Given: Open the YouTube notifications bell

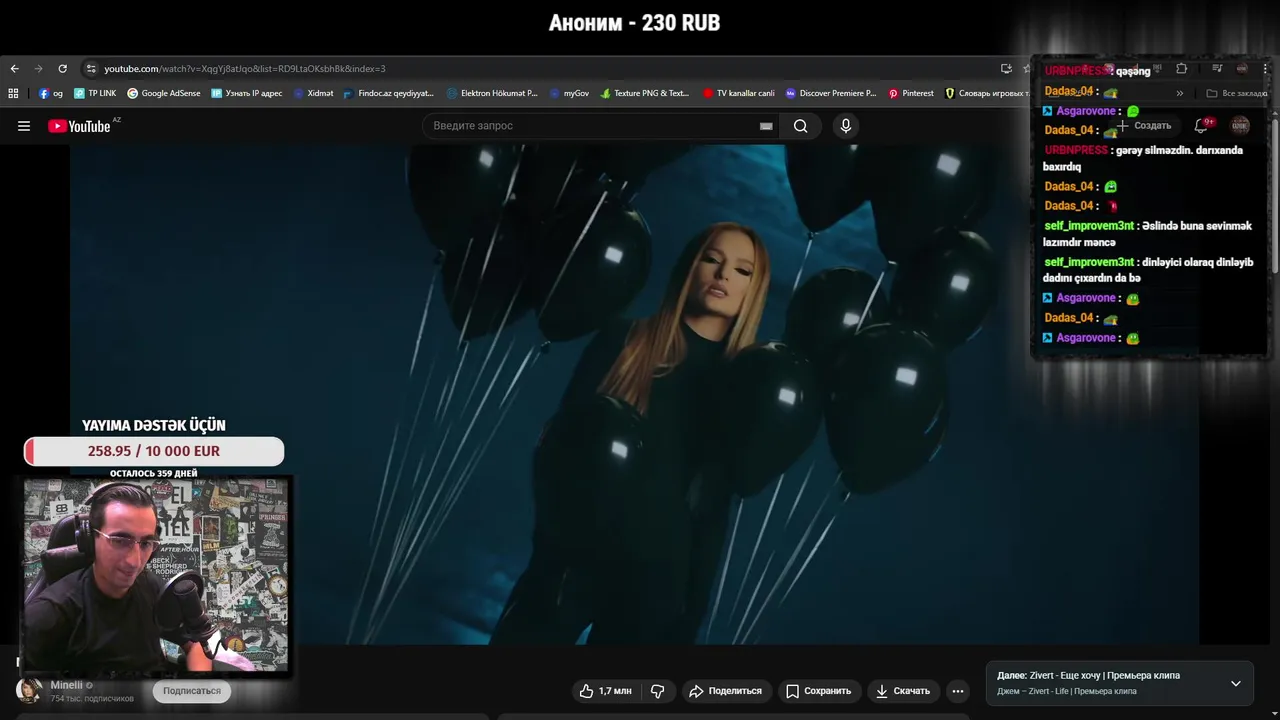Looking at the screenshot, I should pyautogui.click(x=1202, y=126).
